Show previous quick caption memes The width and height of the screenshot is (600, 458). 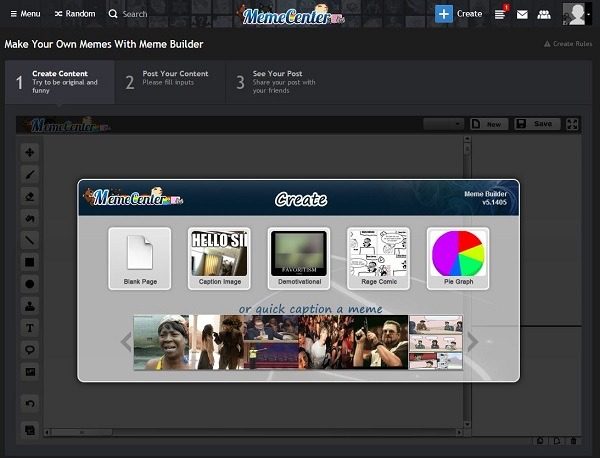pyautogui.click(x=126, y=342)
